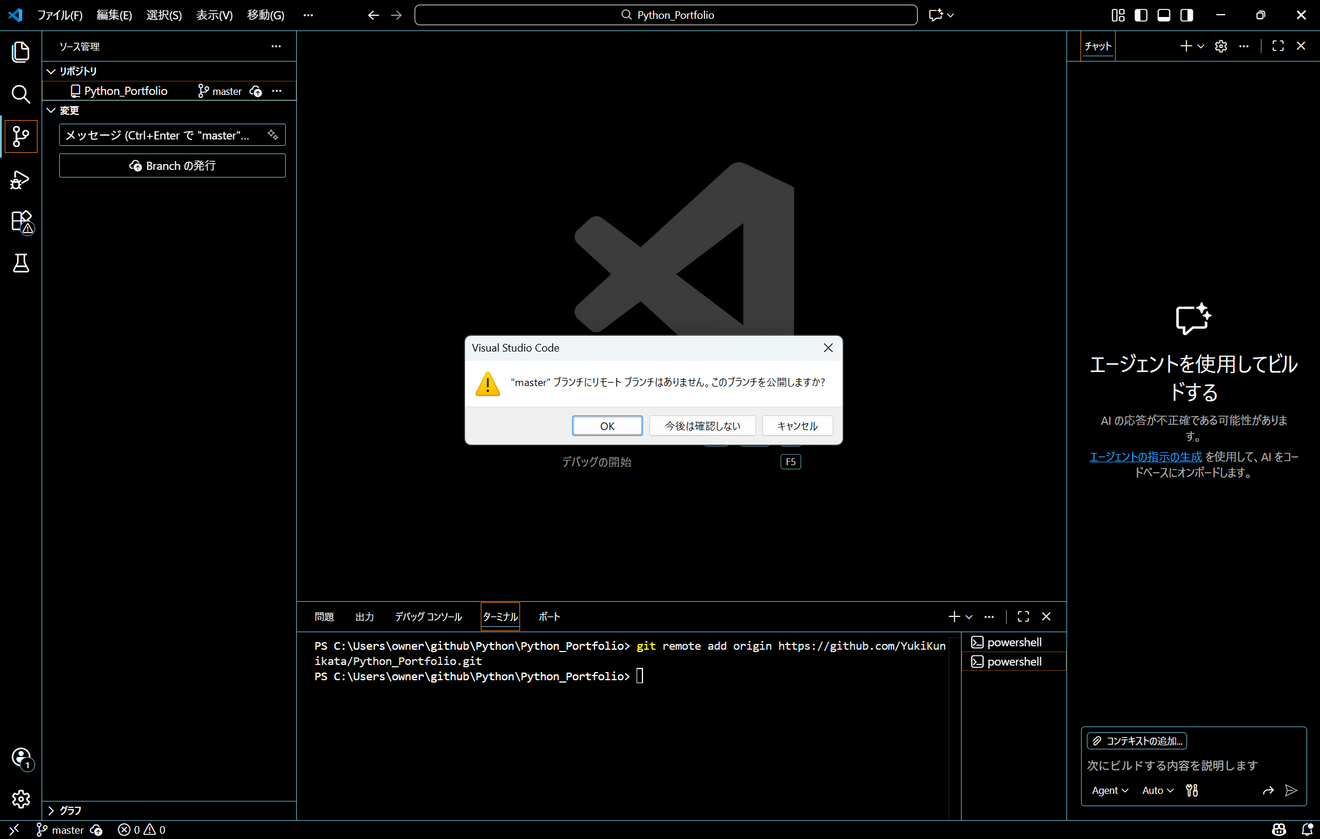Maximize the terminal panel

click(1023, 616)
